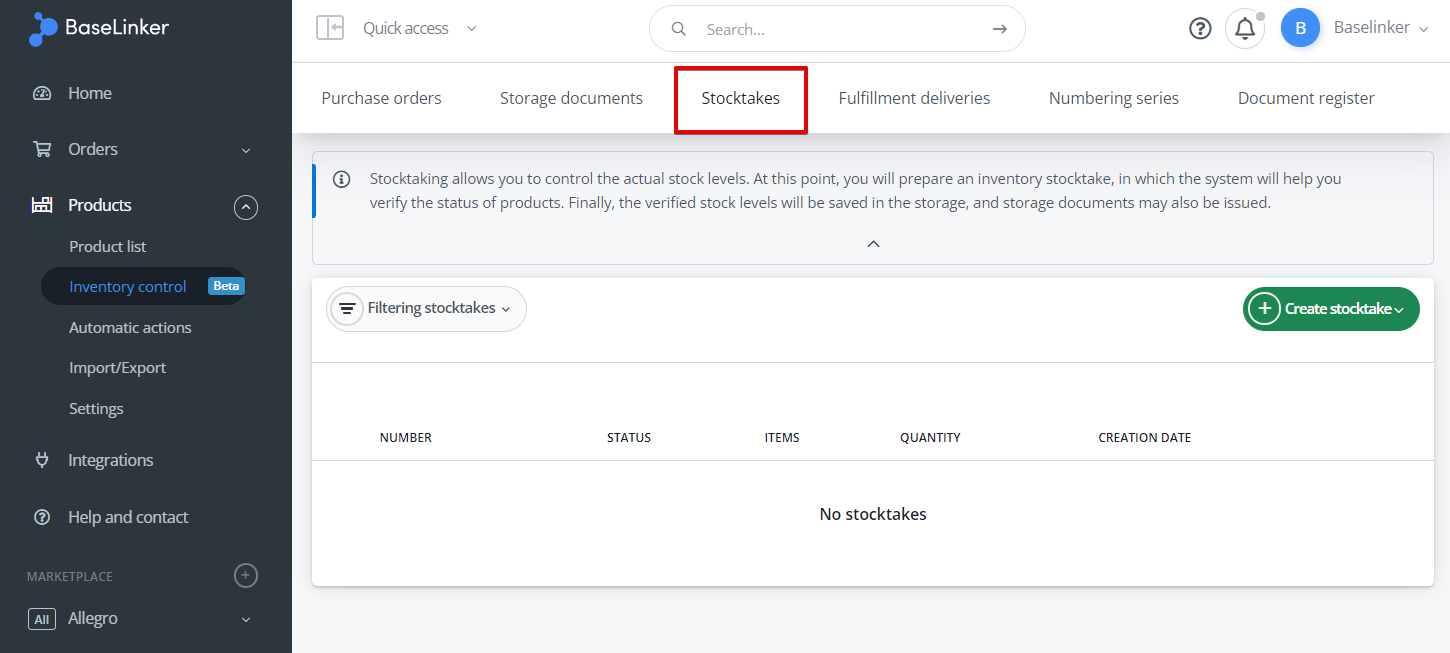Image resolution: width=1450 pixels, height=653 pixels.
Task: Expand the Orders submenu chevron
Action: click(246, 150)
